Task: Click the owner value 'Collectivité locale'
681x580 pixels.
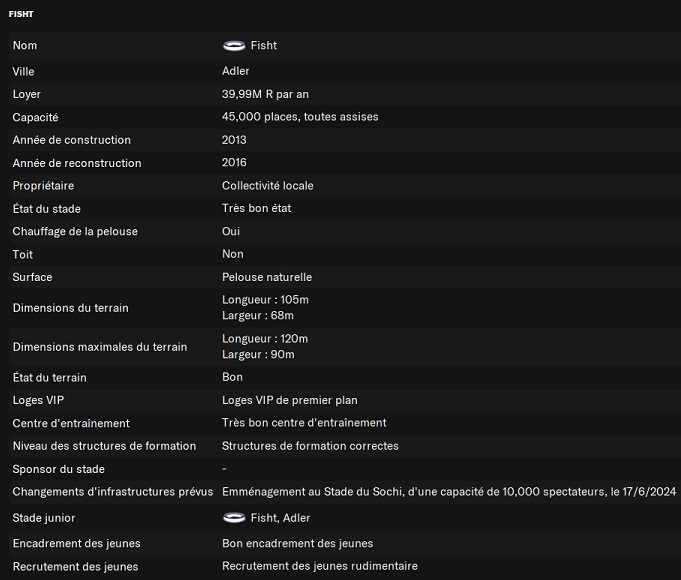Action: 267,186
